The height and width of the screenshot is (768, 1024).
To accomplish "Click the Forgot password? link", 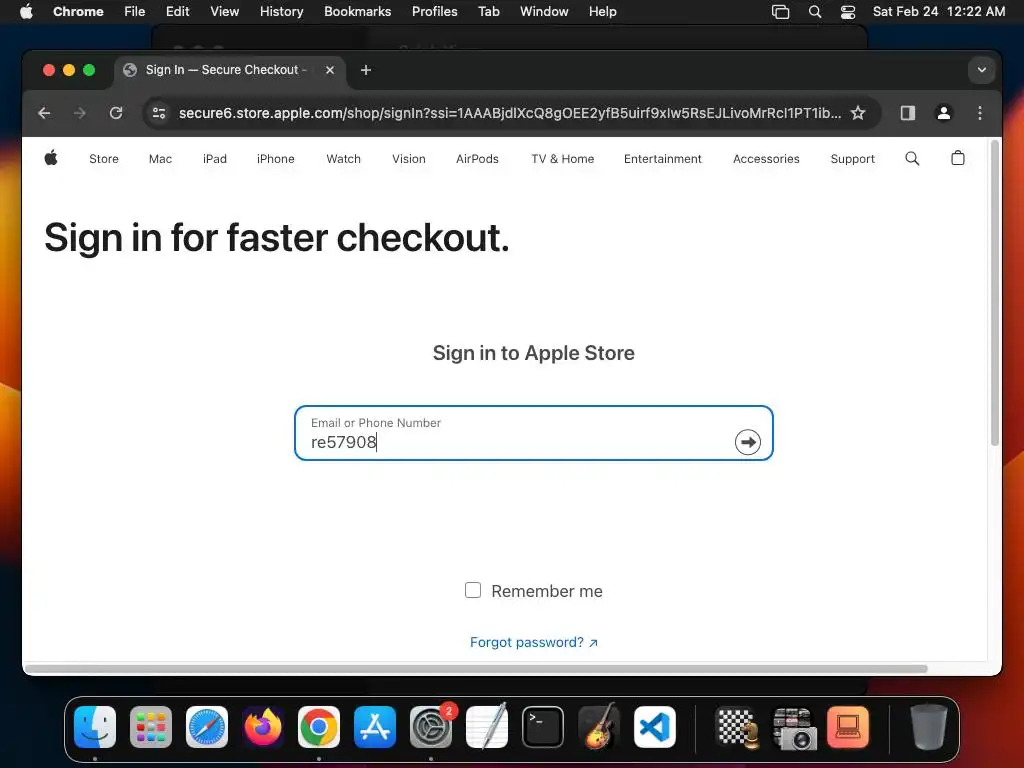I will [x=534, y=642].
